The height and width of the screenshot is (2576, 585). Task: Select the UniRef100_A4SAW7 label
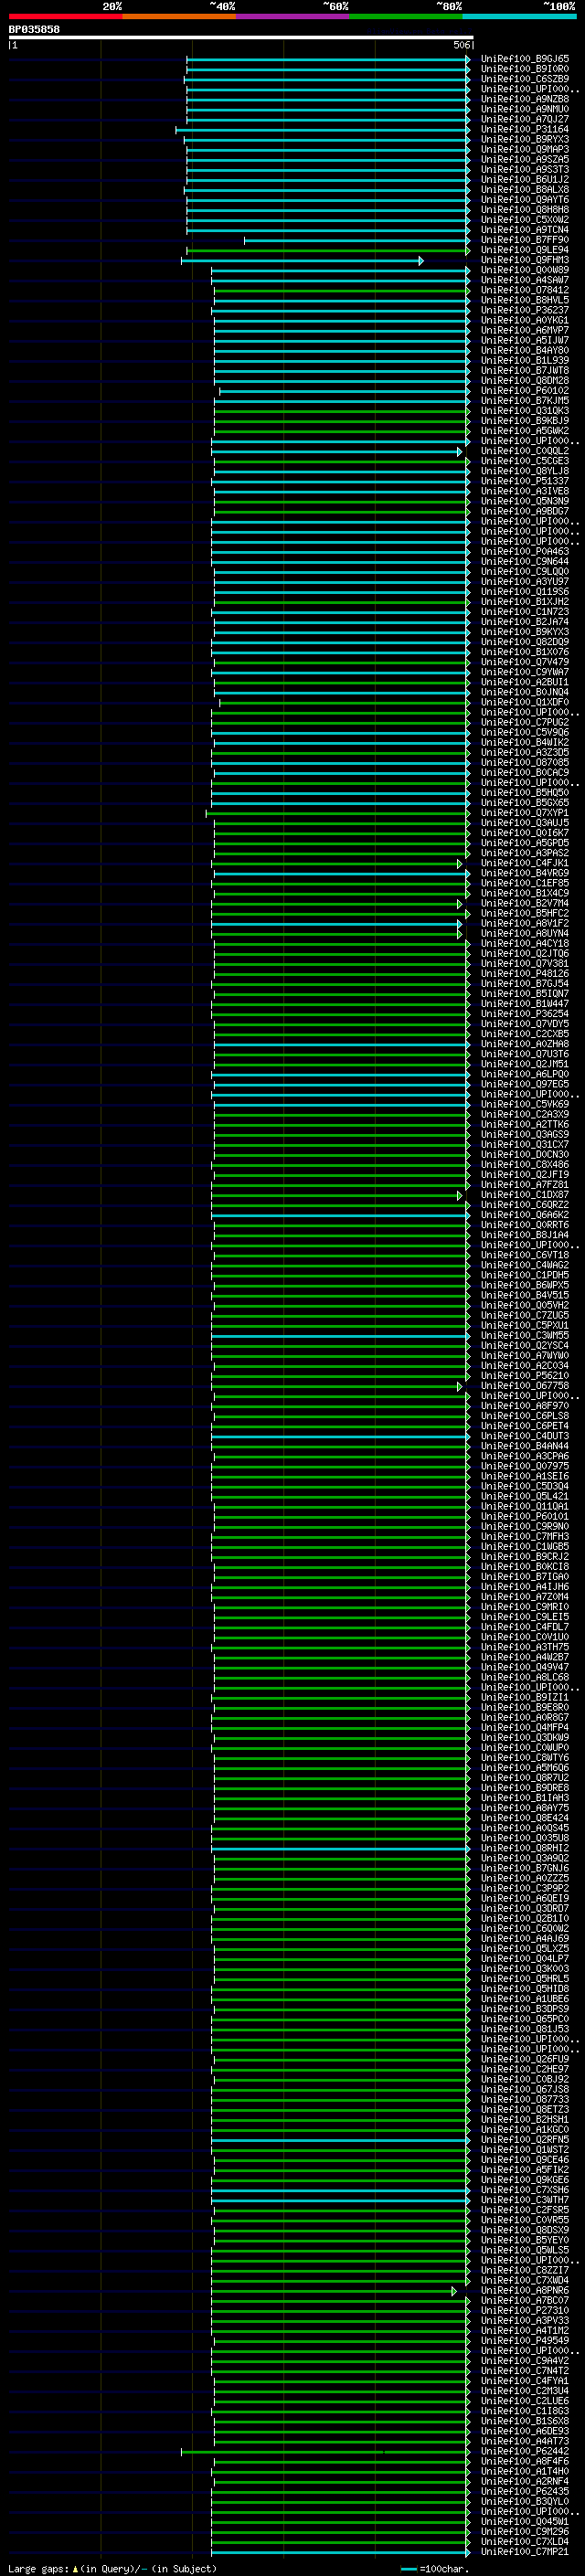coord(525,280)
